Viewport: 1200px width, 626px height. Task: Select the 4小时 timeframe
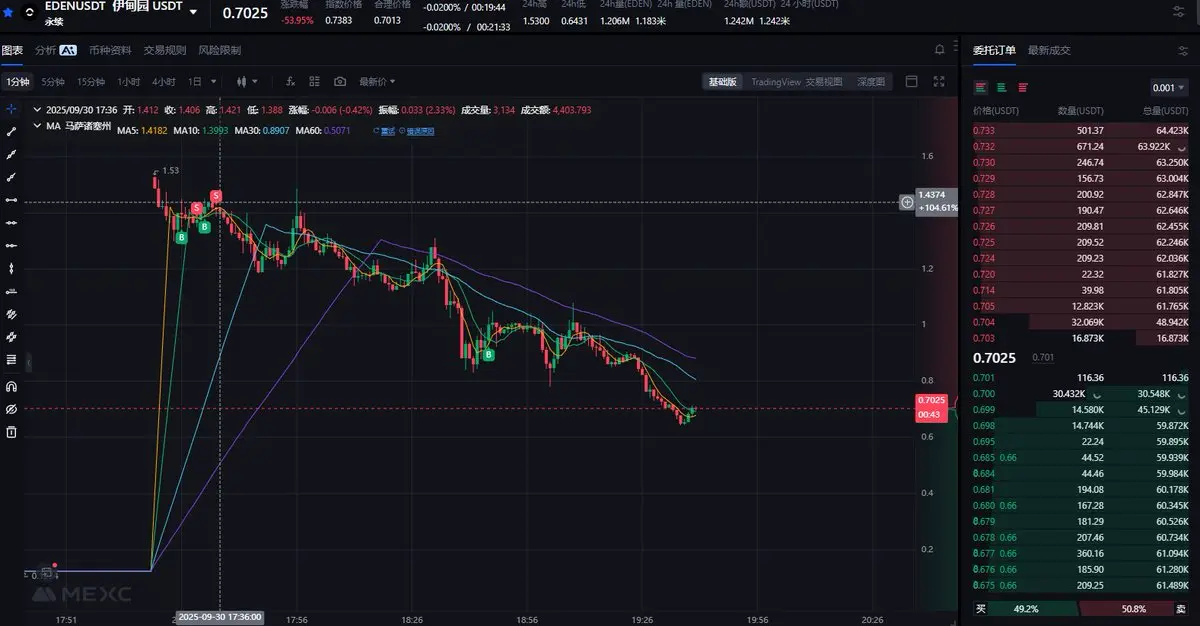point(164,82)
